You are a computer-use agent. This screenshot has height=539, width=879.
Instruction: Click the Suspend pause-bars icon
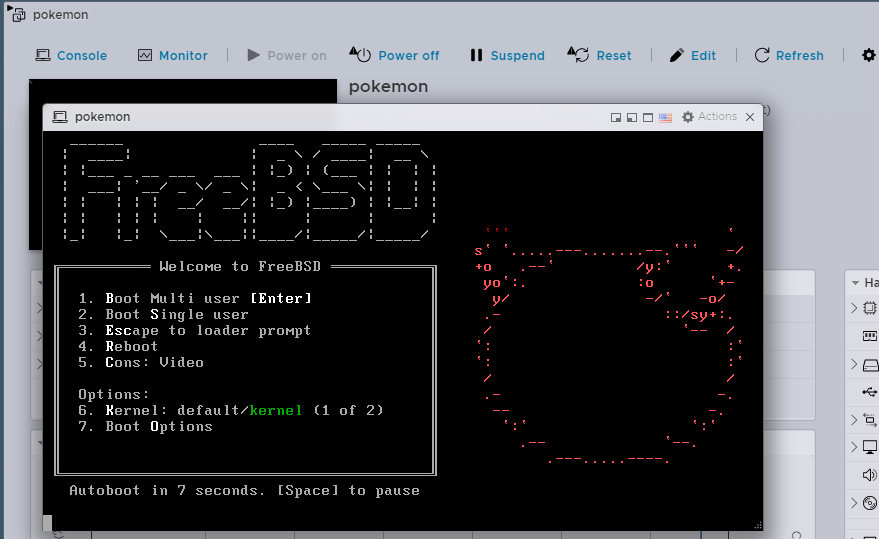tap(476, 55)
